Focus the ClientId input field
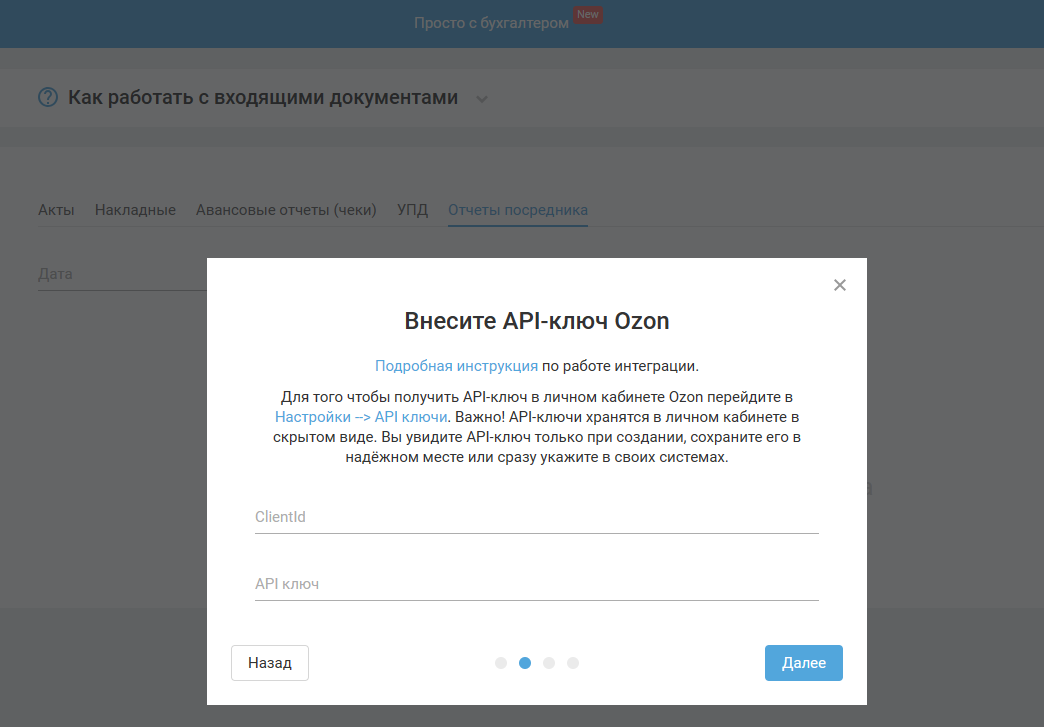Screen dimensions: 1044x727 click(x=537, y=517)
